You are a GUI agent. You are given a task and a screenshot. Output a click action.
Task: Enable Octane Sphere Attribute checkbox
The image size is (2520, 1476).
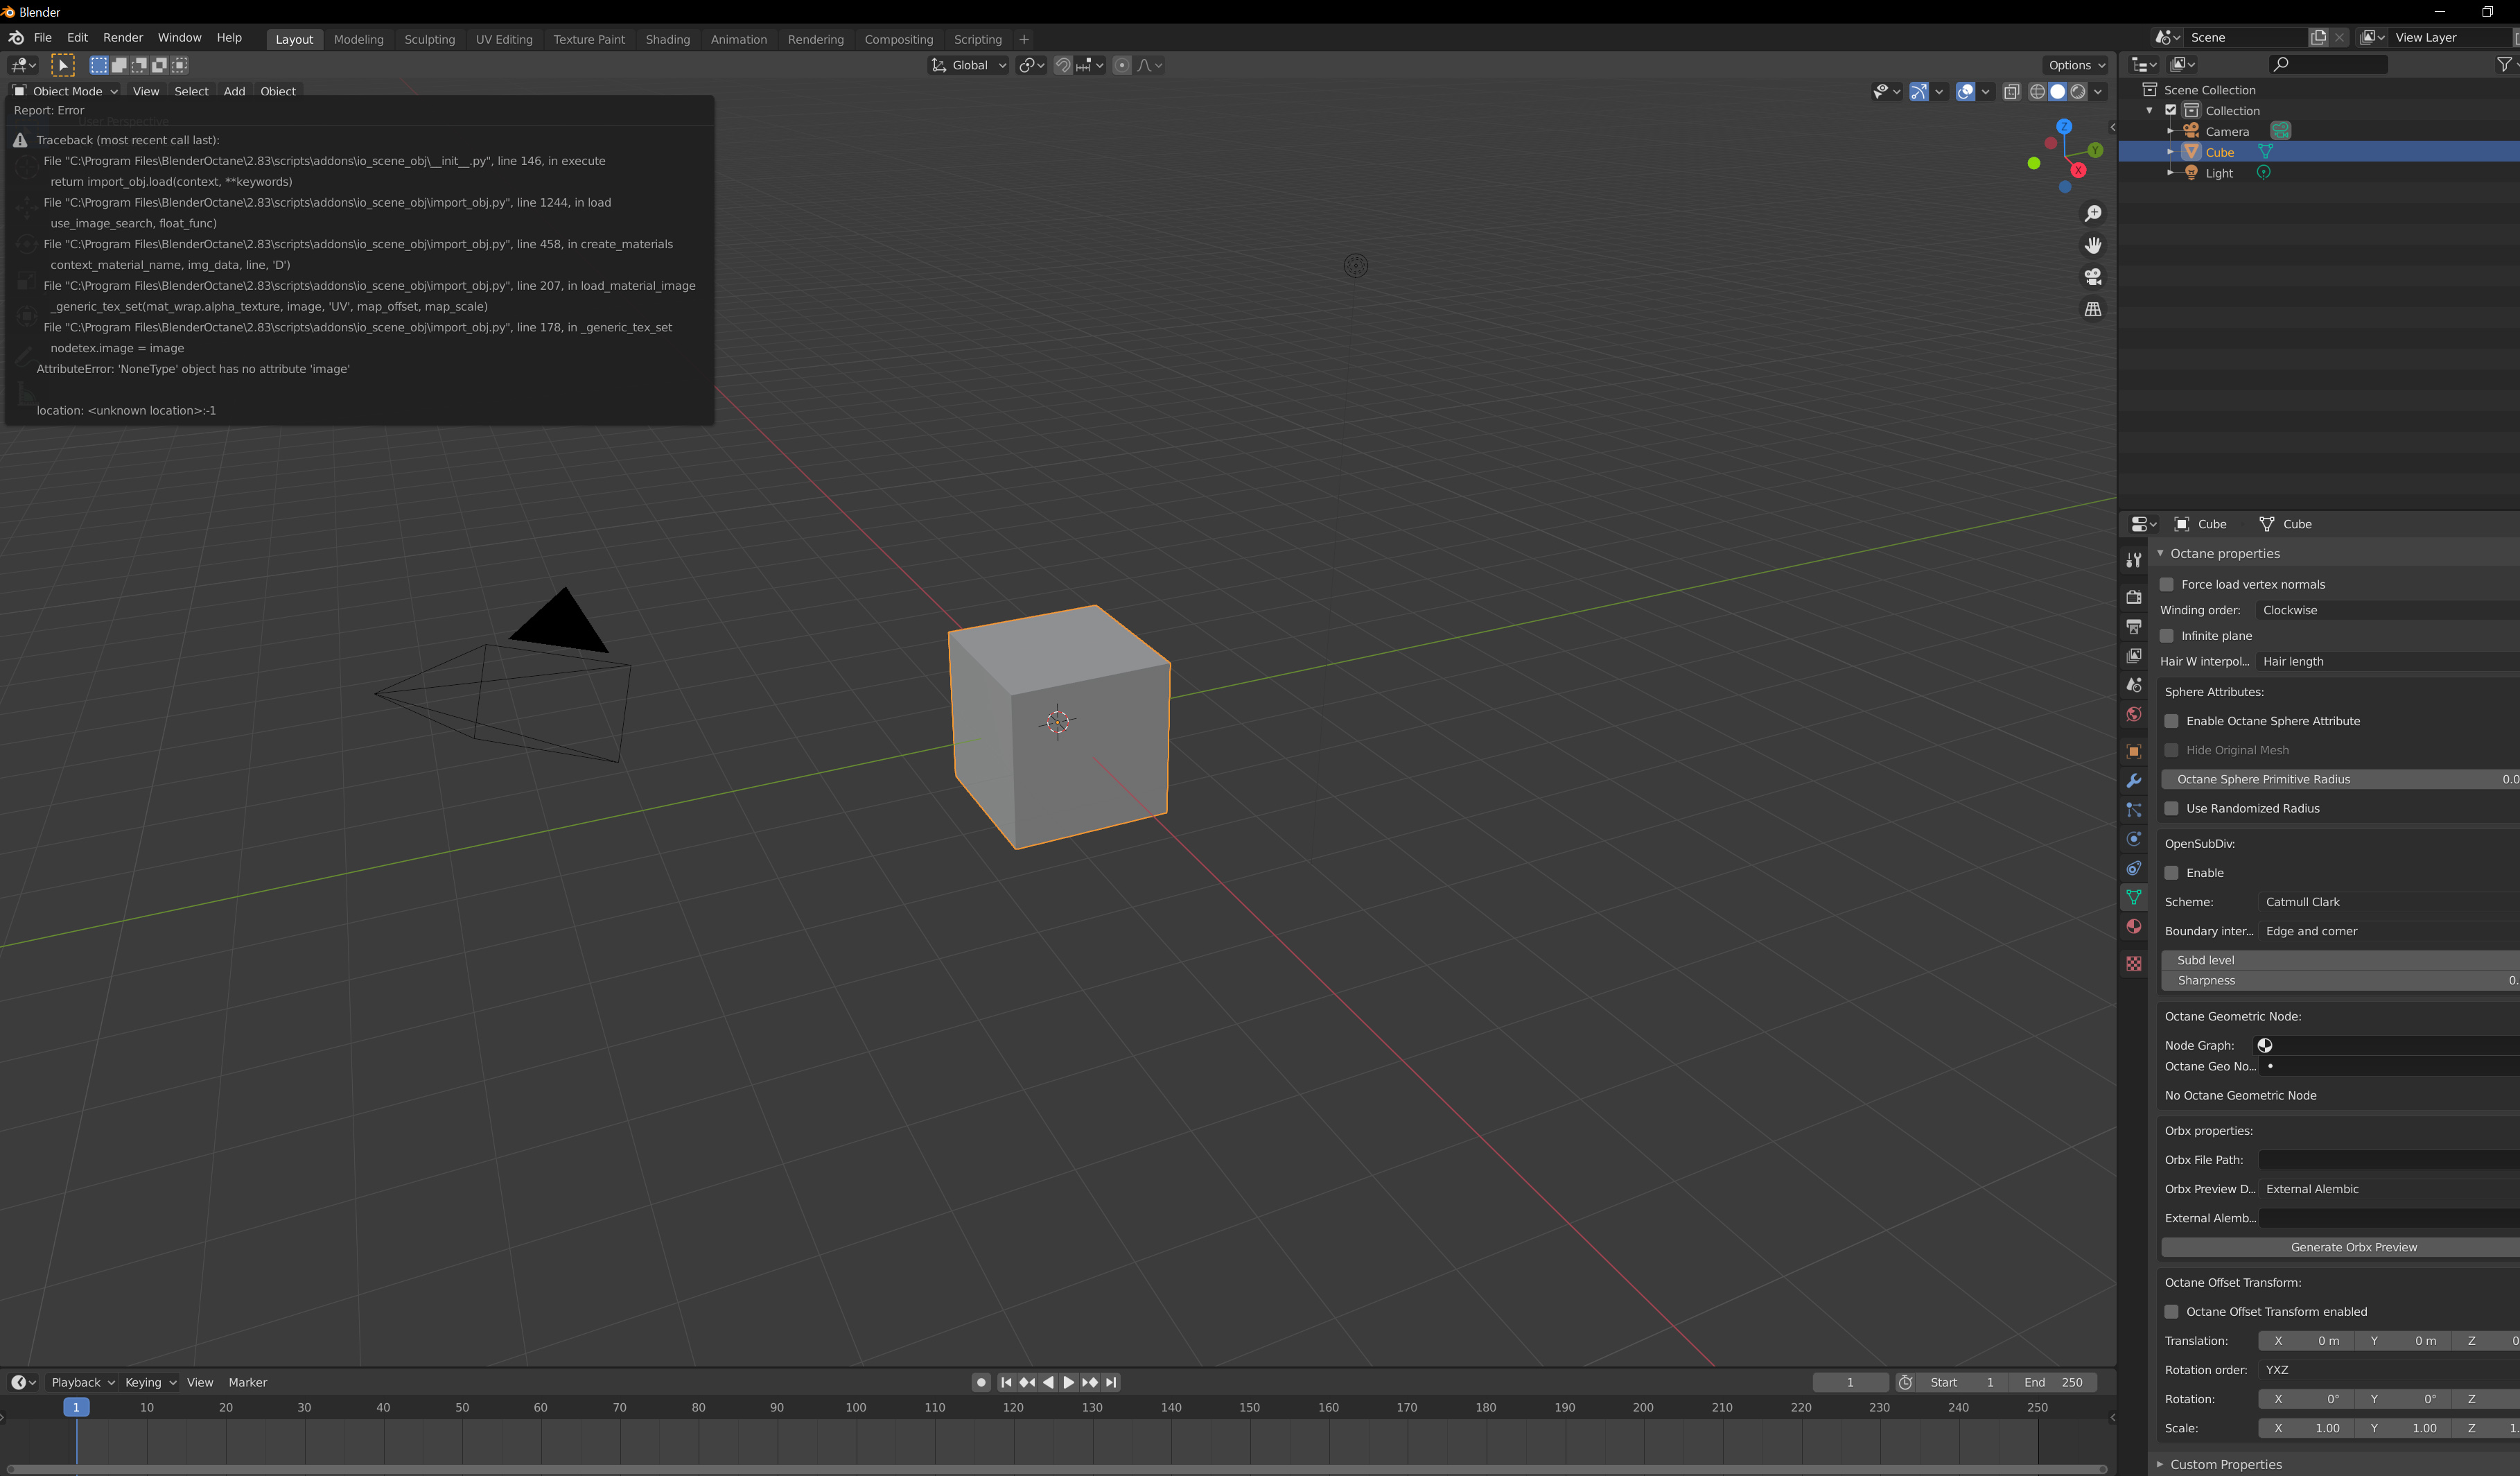coord(2171,721)
